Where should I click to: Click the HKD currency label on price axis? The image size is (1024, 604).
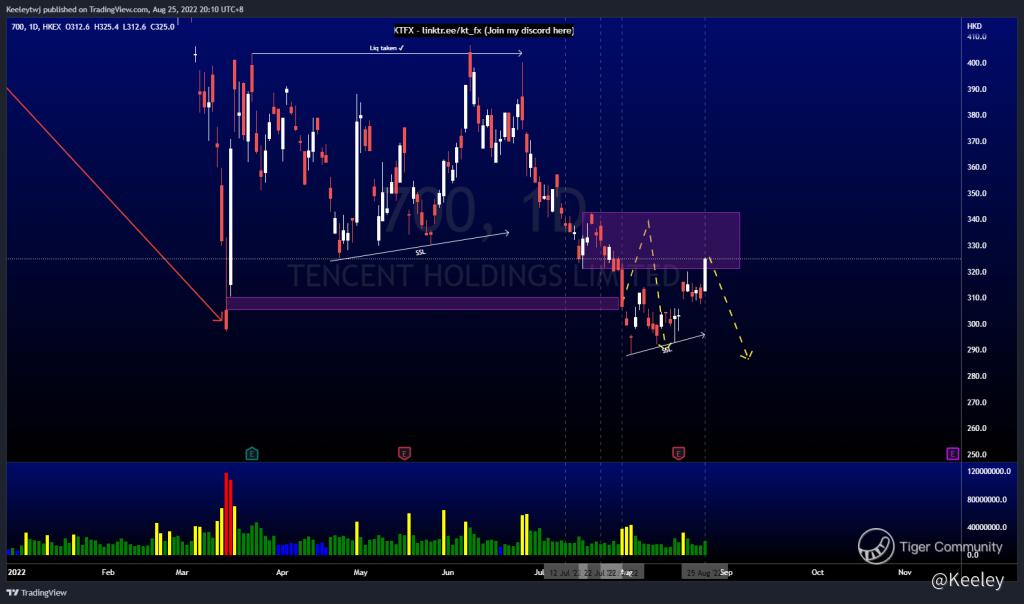974,26
